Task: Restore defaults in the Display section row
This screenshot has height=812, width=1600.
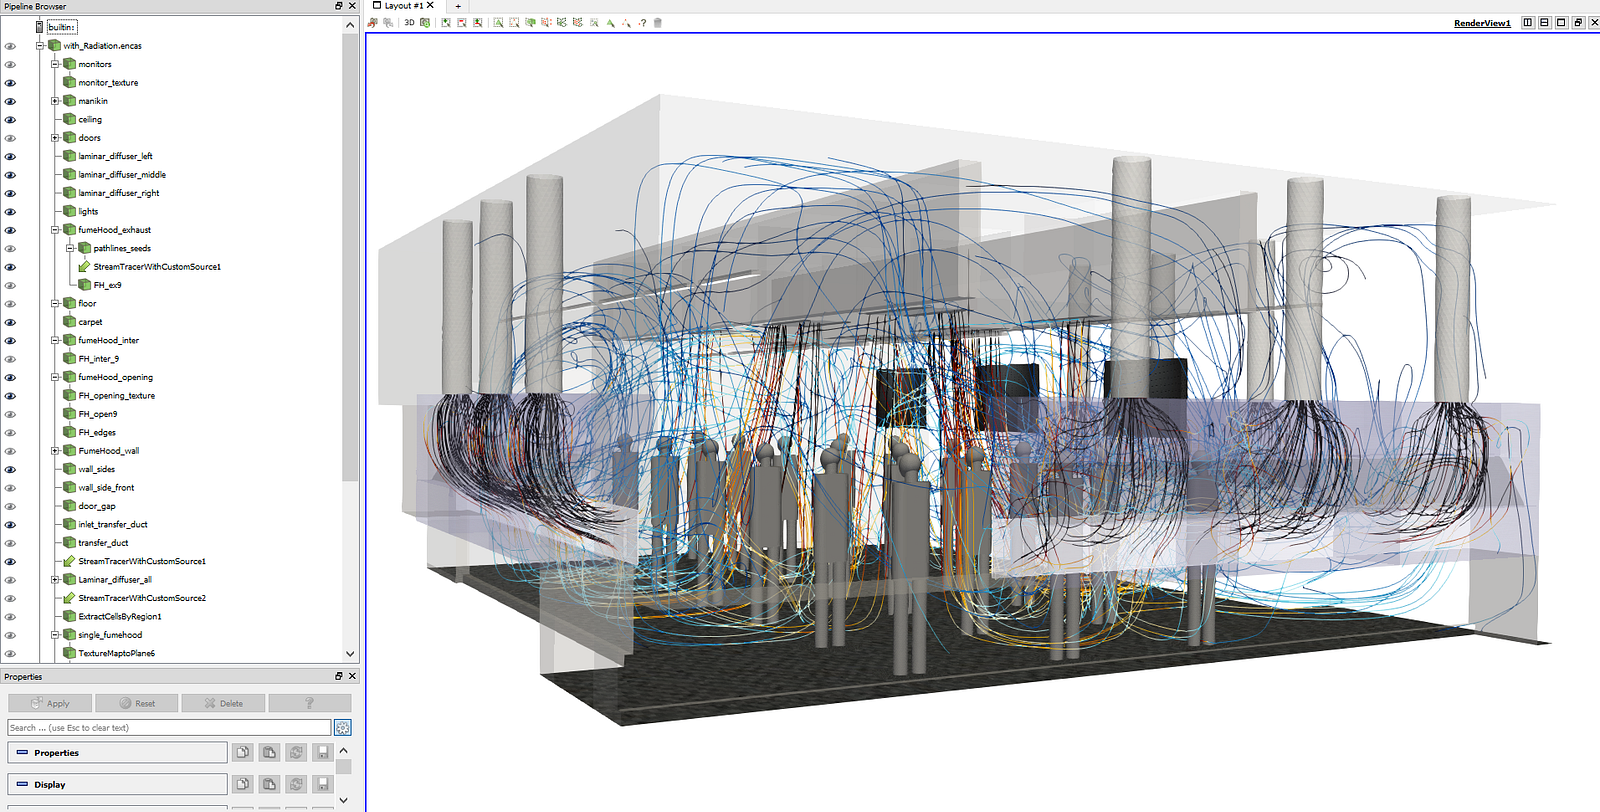Action: pyautogui.click(x=296, y=784)
